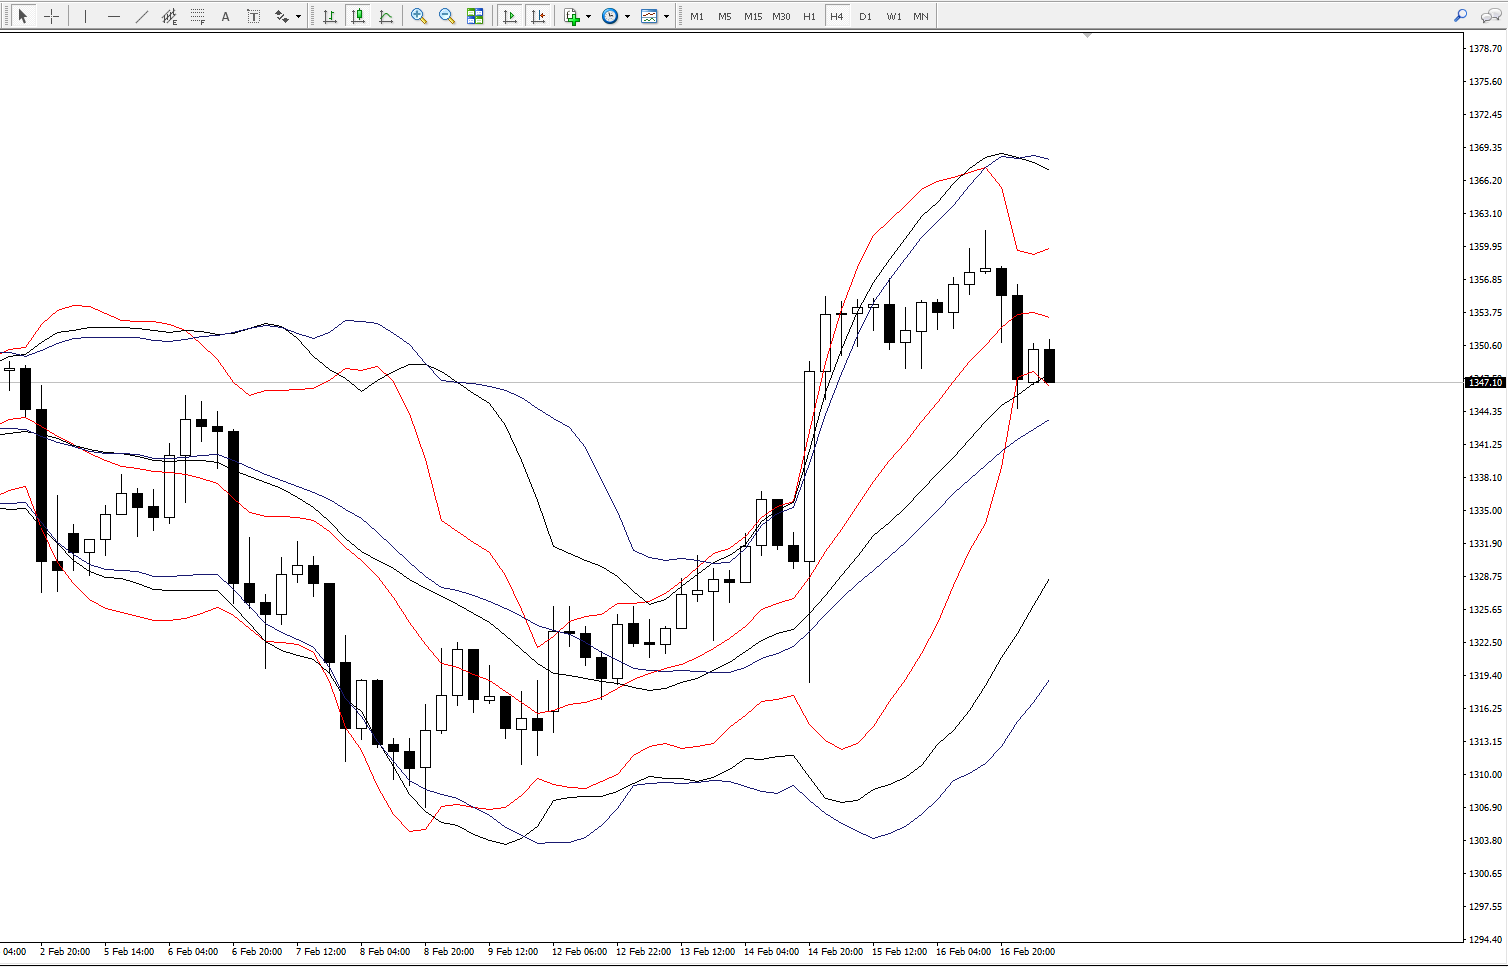
Task: Click the Zoom In magnifier
Action: coord(419,16)
